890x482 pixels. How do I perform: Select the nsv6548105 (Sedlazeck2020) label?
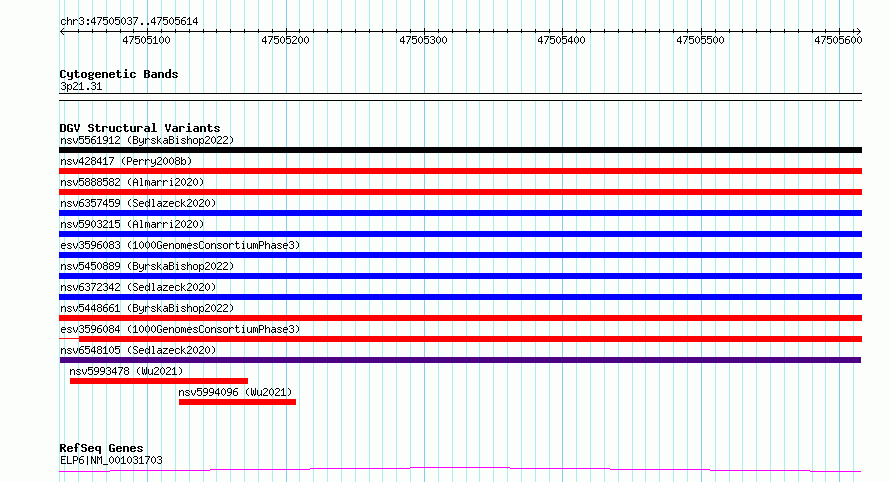138,350
